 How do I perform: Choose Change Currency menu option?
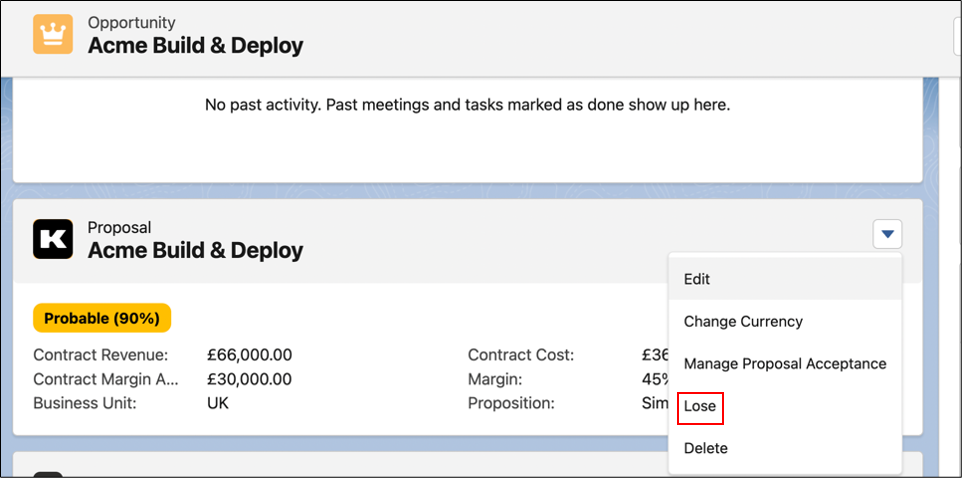pyautogui.click(x=785, y=322)
